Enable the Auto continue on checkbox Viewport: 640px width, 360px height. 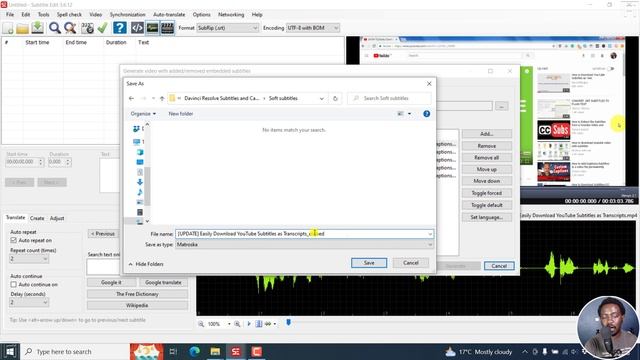[x=13, y=284]
